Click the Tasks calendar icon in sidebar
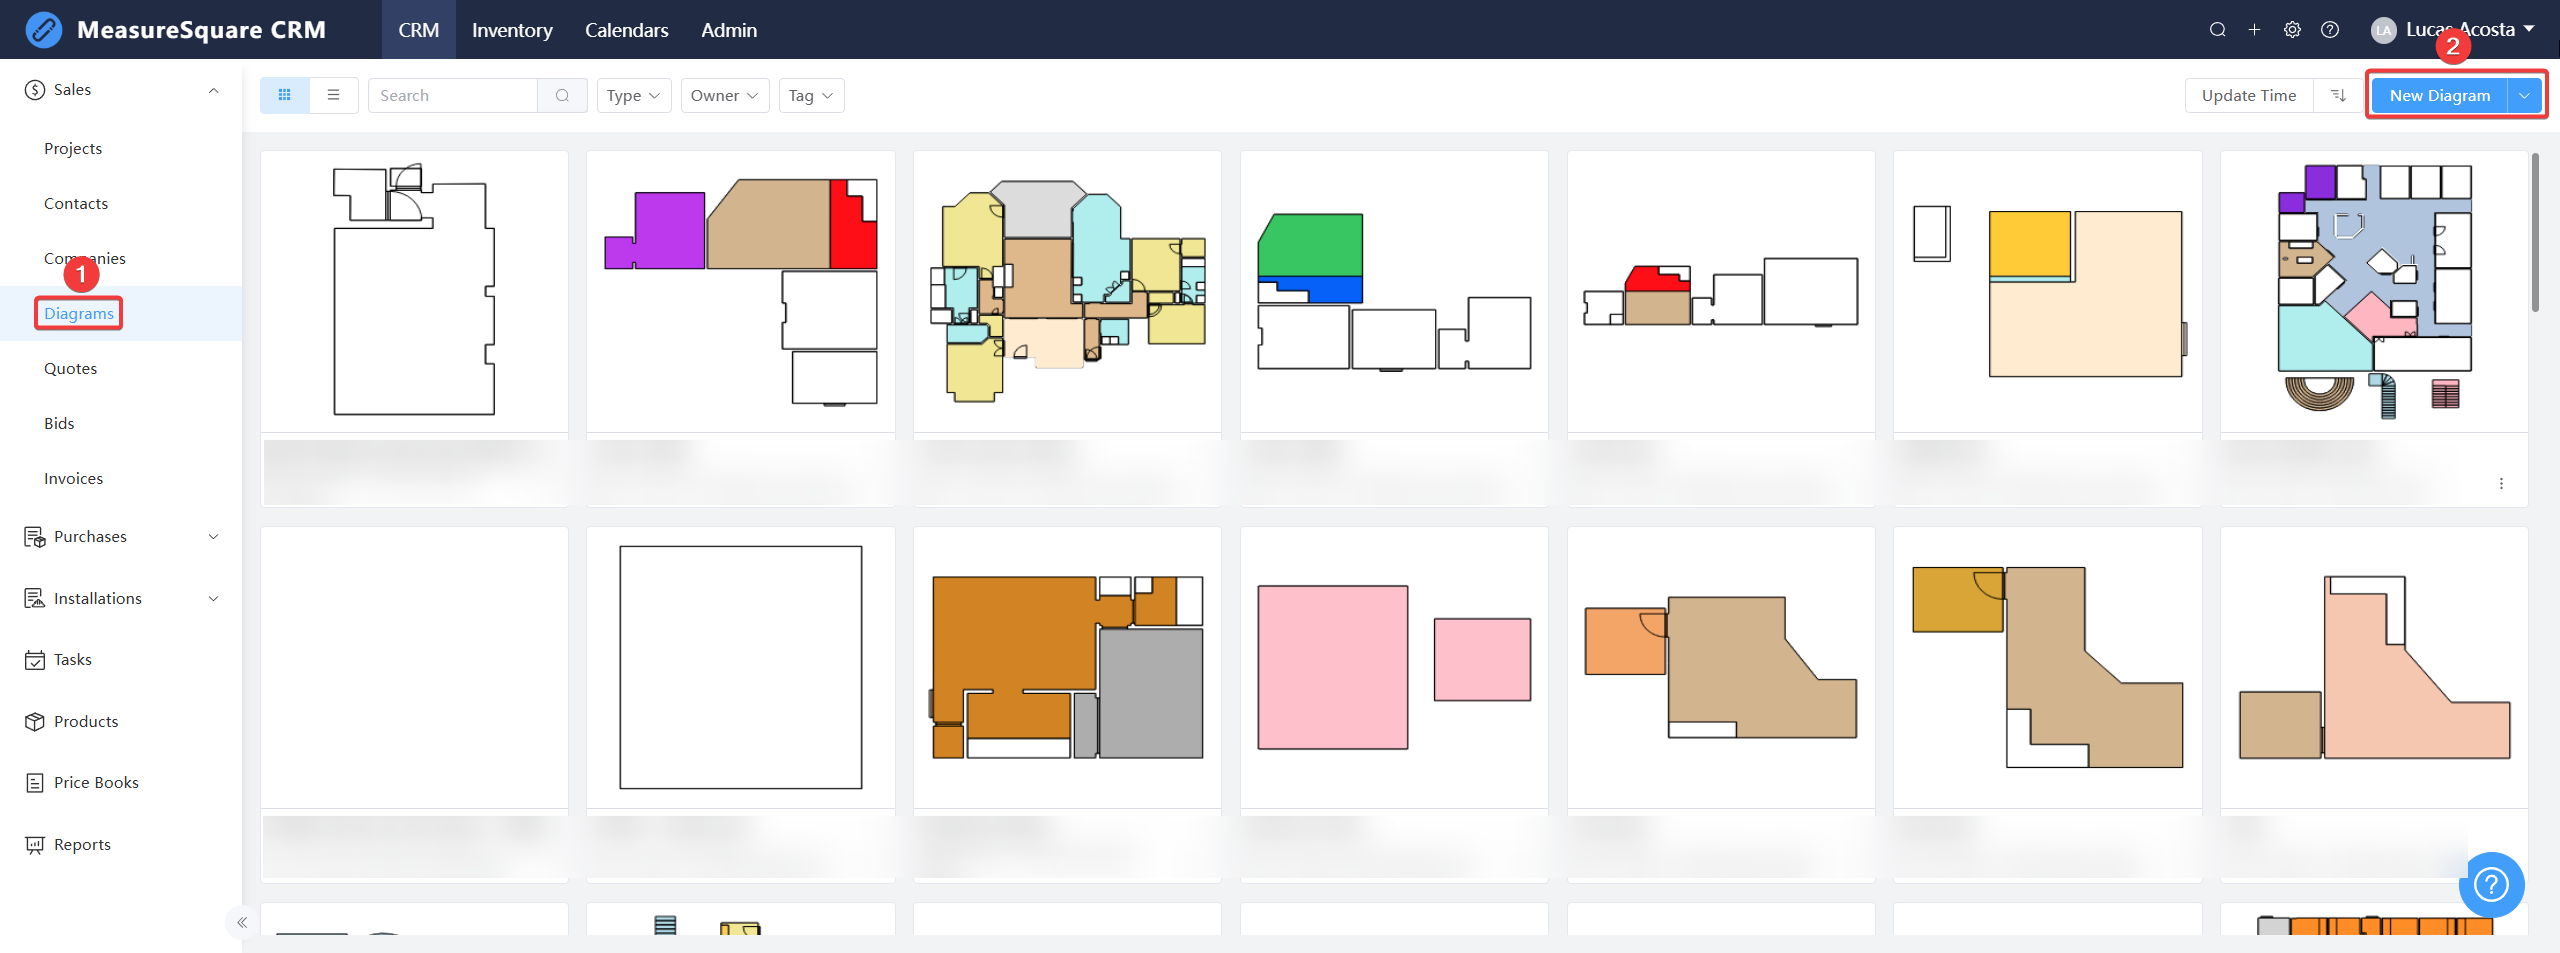2560x953 pixels. click(35, 660)
